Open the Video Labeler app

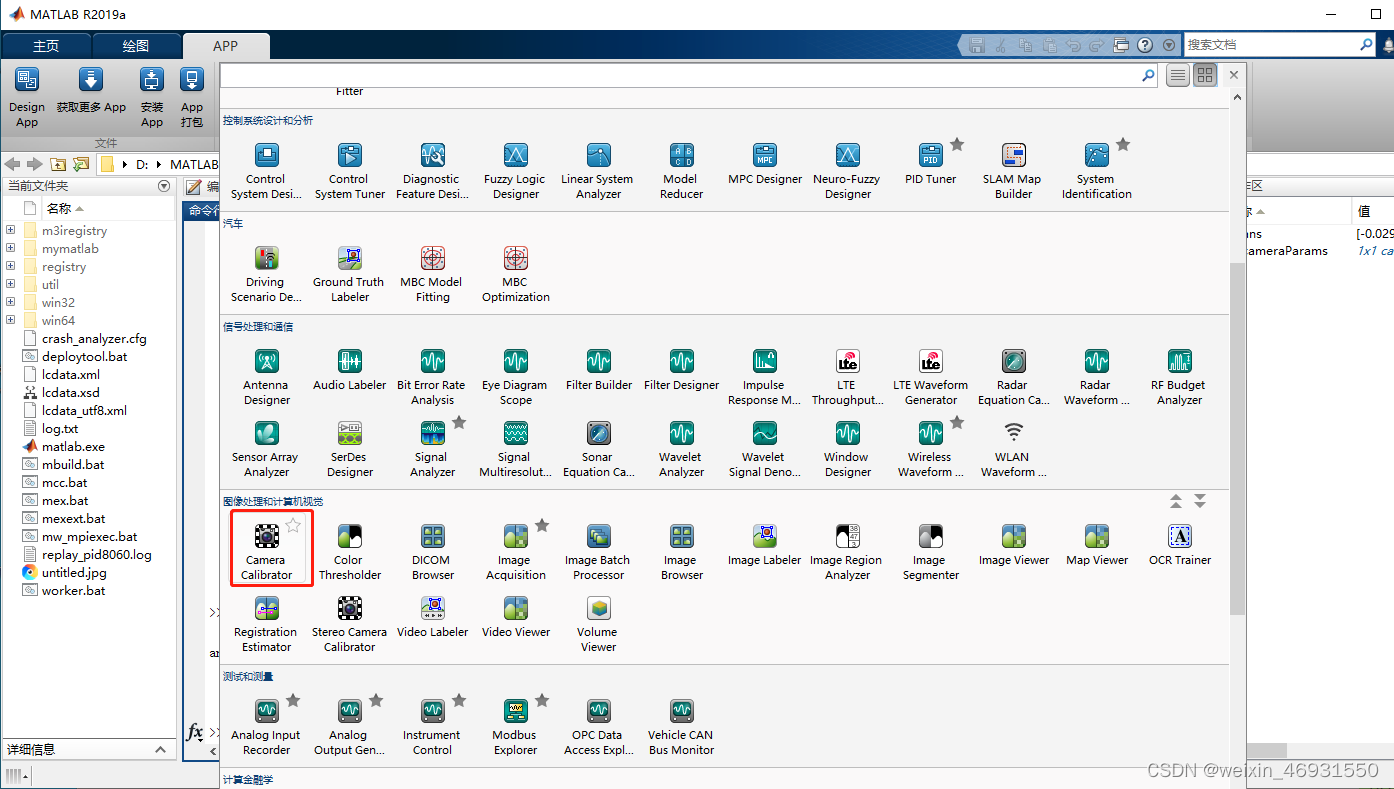coord(433,618)
